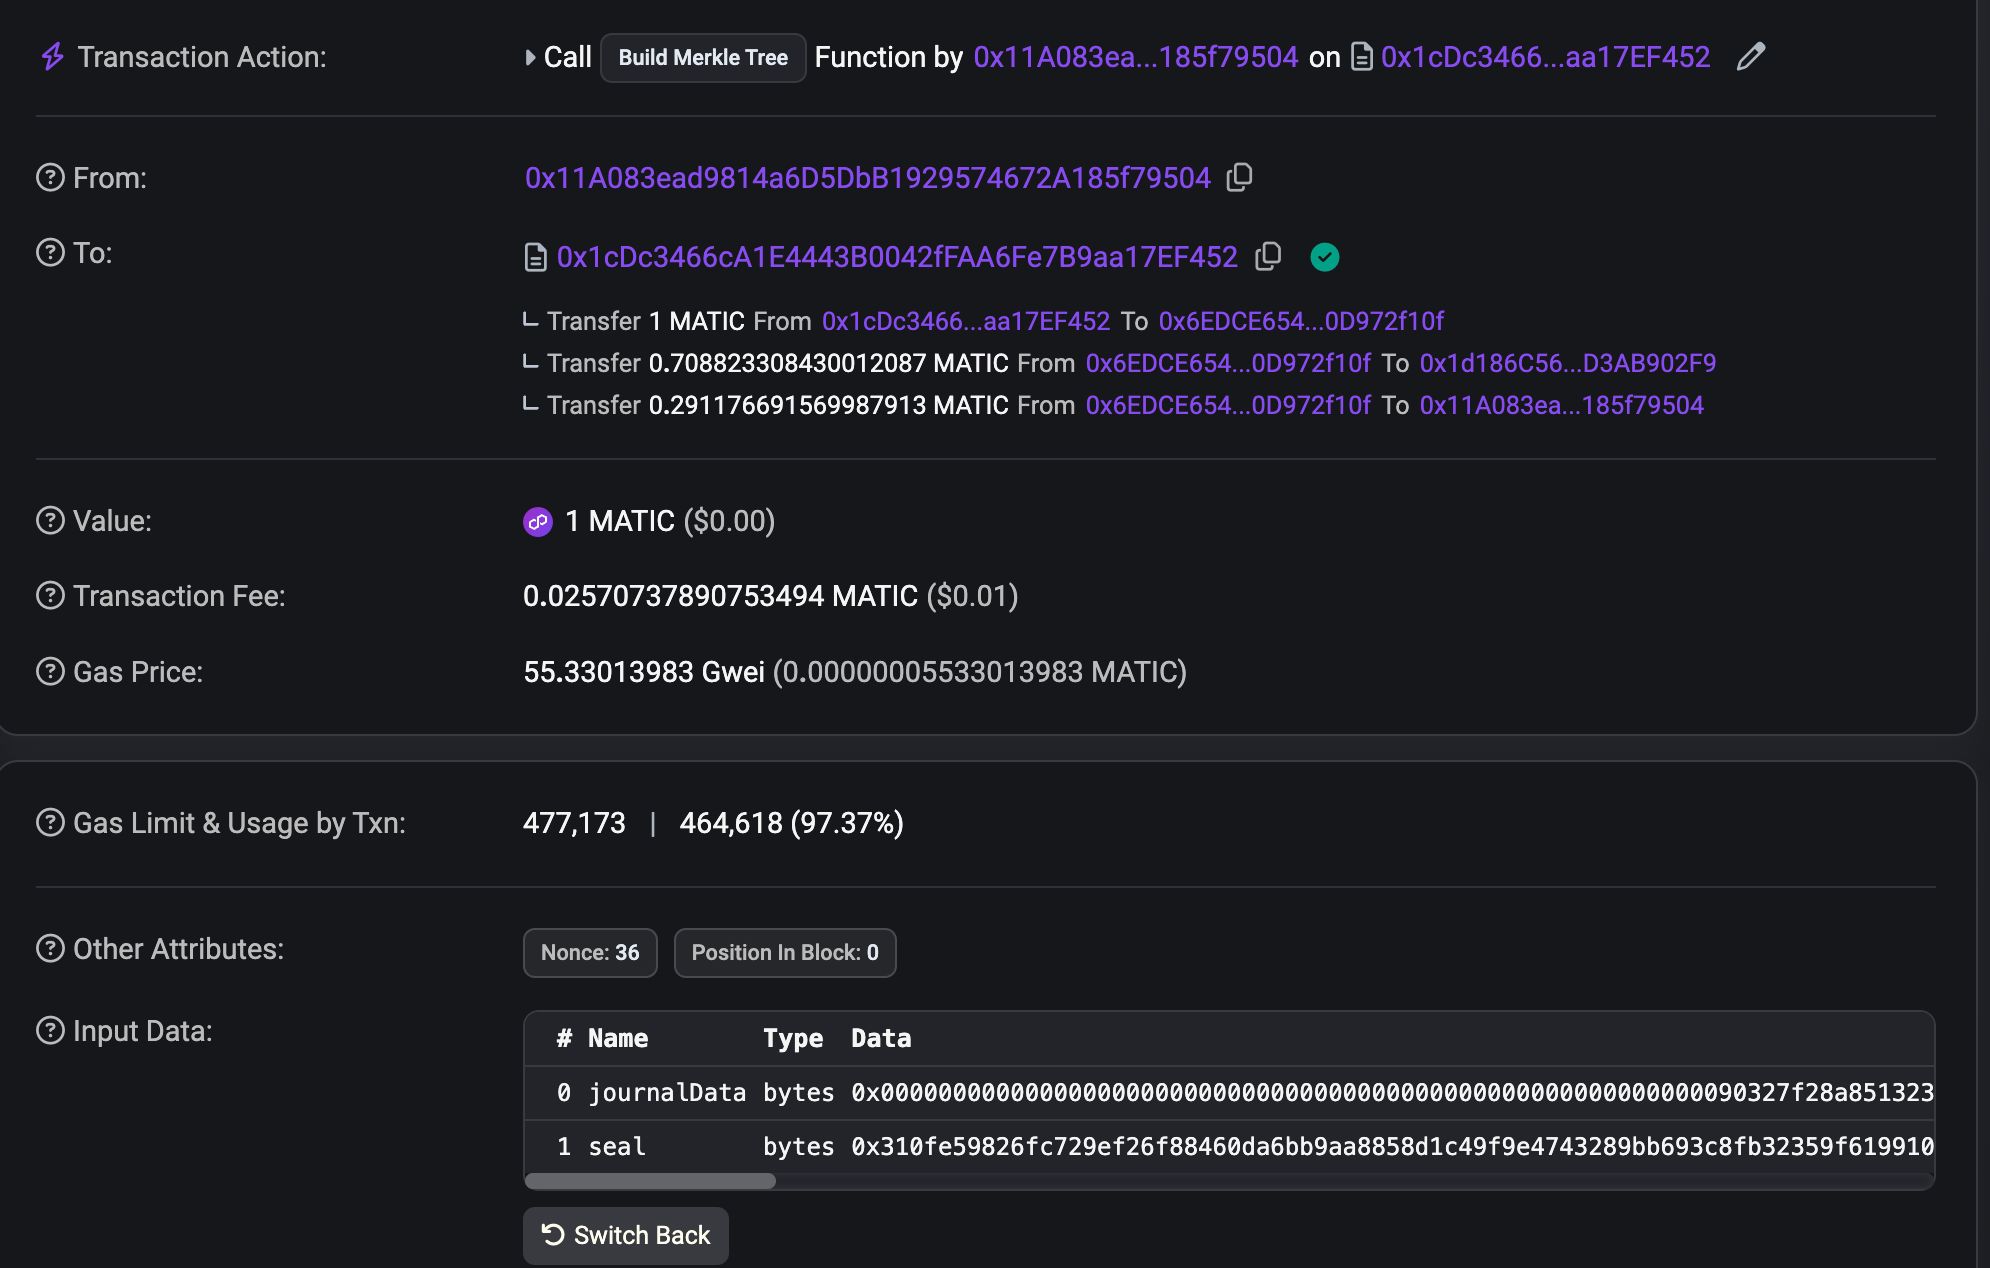Click the To help question icon
The width and height of the screenshot is (1990, 1268).
pyautogui.click(x=50, y=252)
